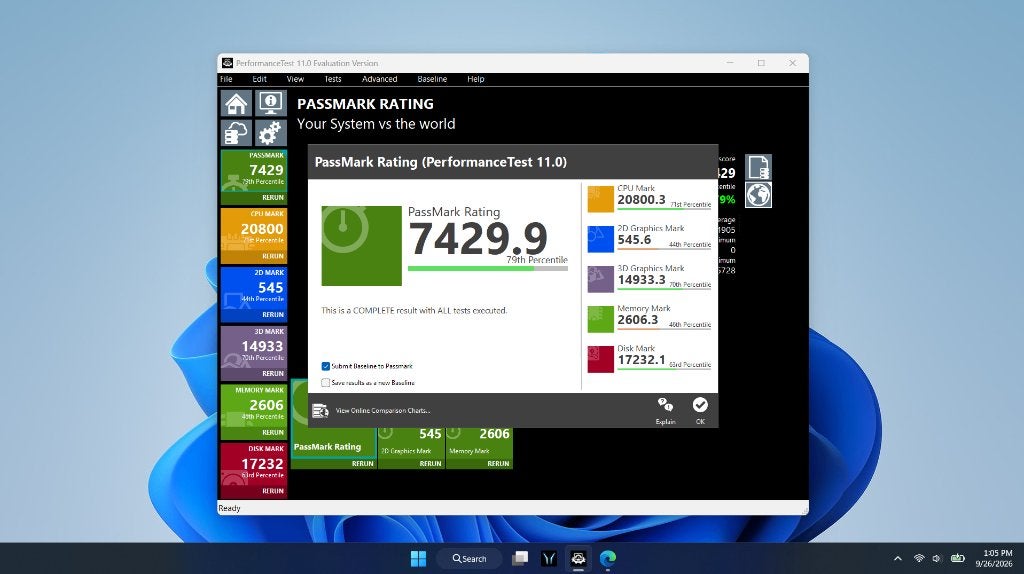Open the Baseline menu

(432, 79)
